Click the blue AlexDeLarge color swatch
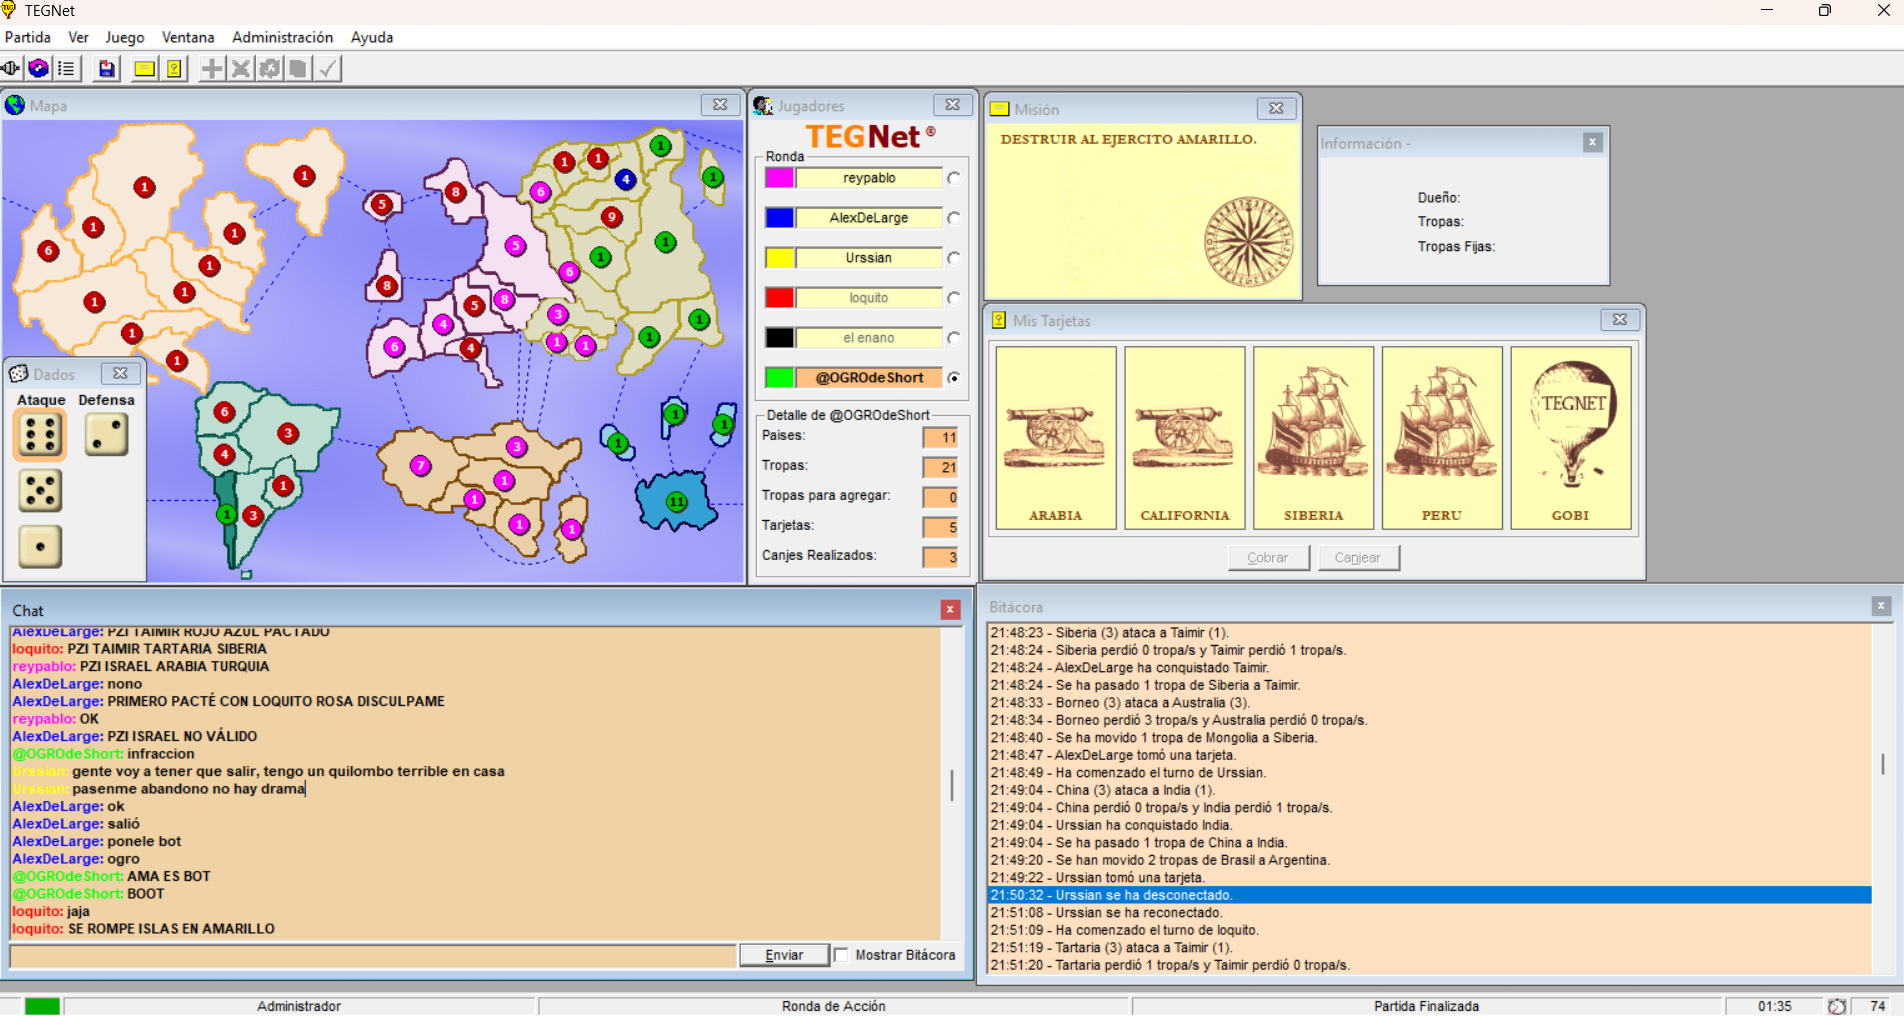Viewport: 1904px width, 1016px height. coord(779,218)
